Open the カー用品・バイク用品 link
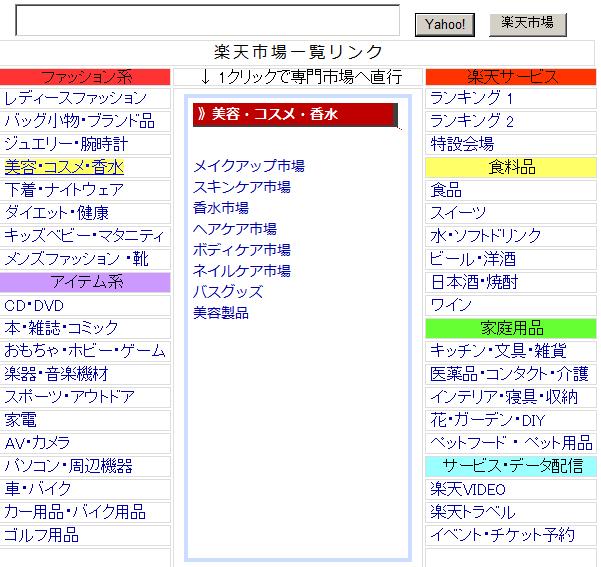The height and width of the screenshot is (567, 601). tap(75, 512)
